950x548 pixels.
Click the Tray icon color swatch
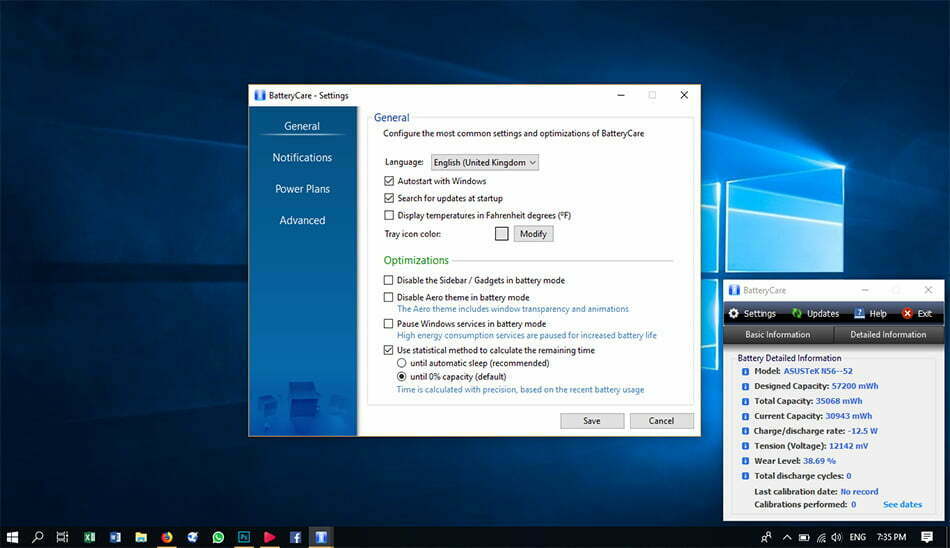(x=502, y=234)
